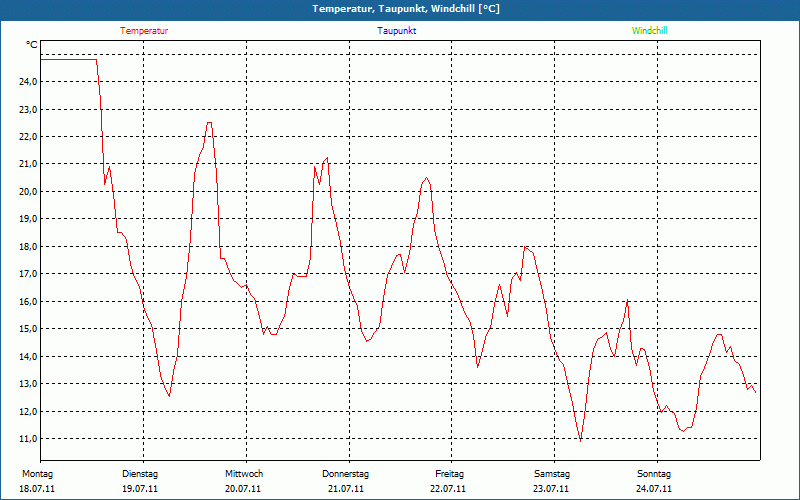Click the 15,0 value on the y-axis

pyautogui.click(x=28, y=329)
